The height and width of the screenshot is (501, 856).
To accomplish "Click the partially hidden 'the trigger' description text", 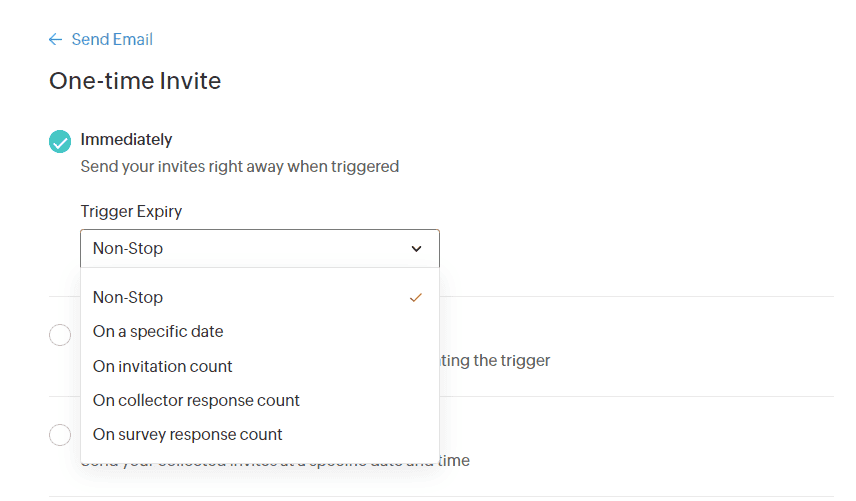I will coord(495,360).
